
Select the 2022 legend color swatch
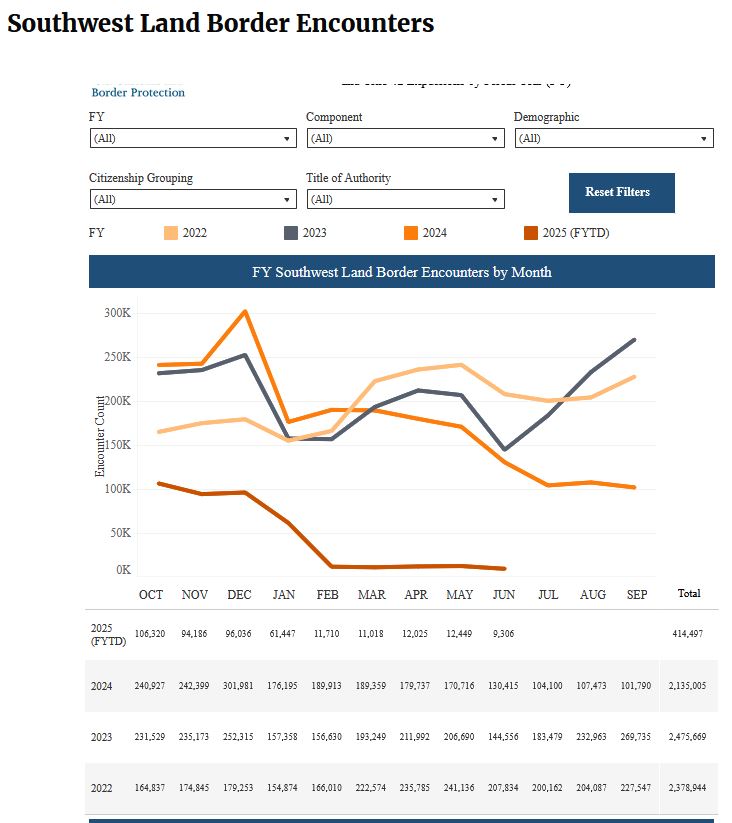171,233
